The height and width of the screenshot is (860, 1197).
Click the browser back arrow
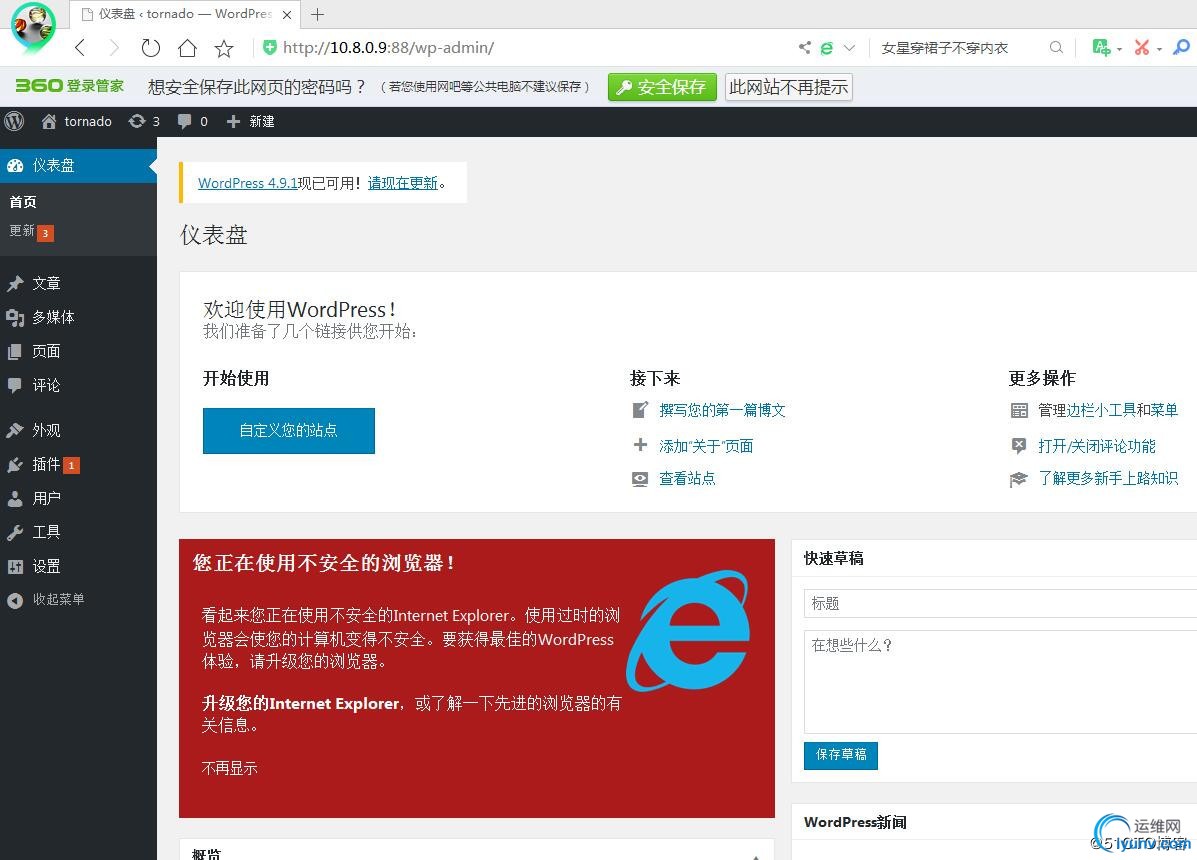click(80, 48)
